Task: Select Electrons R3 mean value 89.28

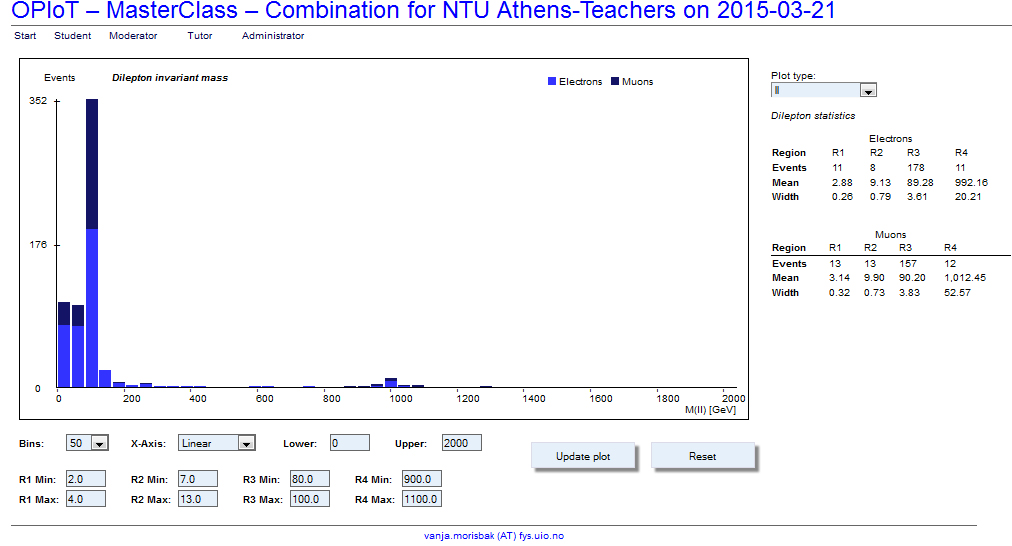Action: click(x=920, y=183)
